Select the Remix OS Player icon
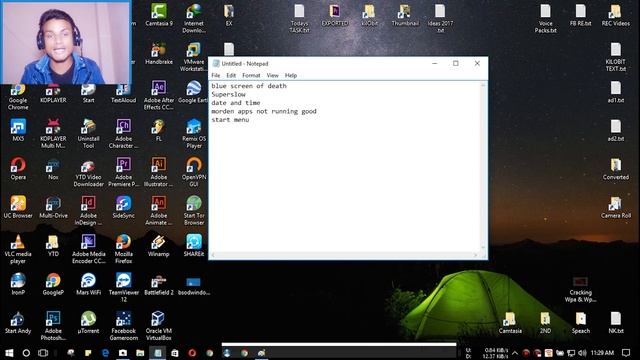The height and width of the screenshot is (360, 640). tap(194, 134)
